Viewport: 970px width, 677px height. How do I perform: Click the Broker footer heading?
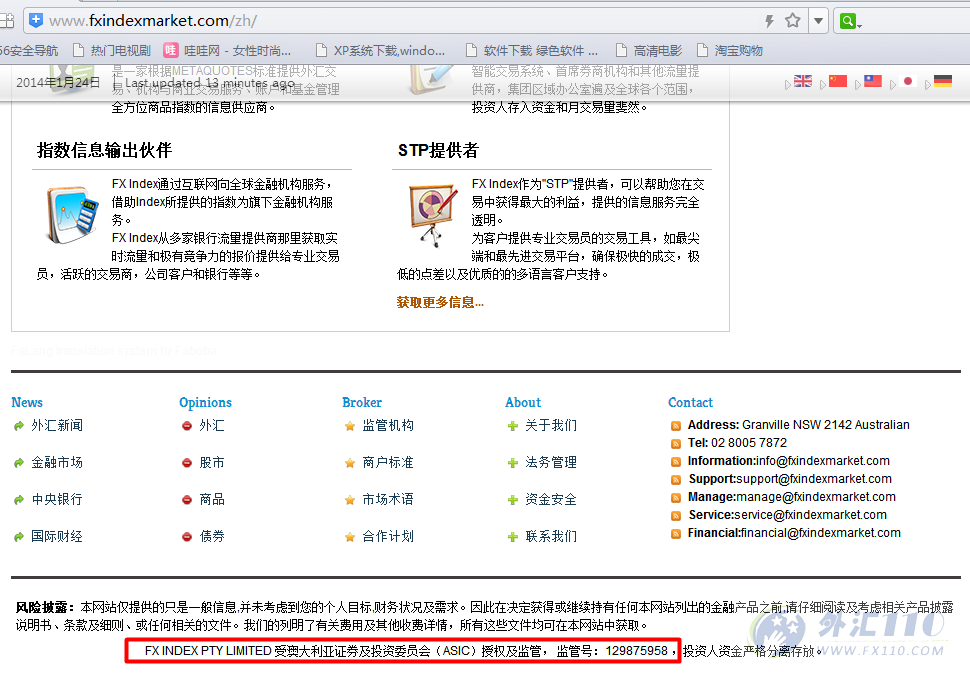(x=362, y=402)
